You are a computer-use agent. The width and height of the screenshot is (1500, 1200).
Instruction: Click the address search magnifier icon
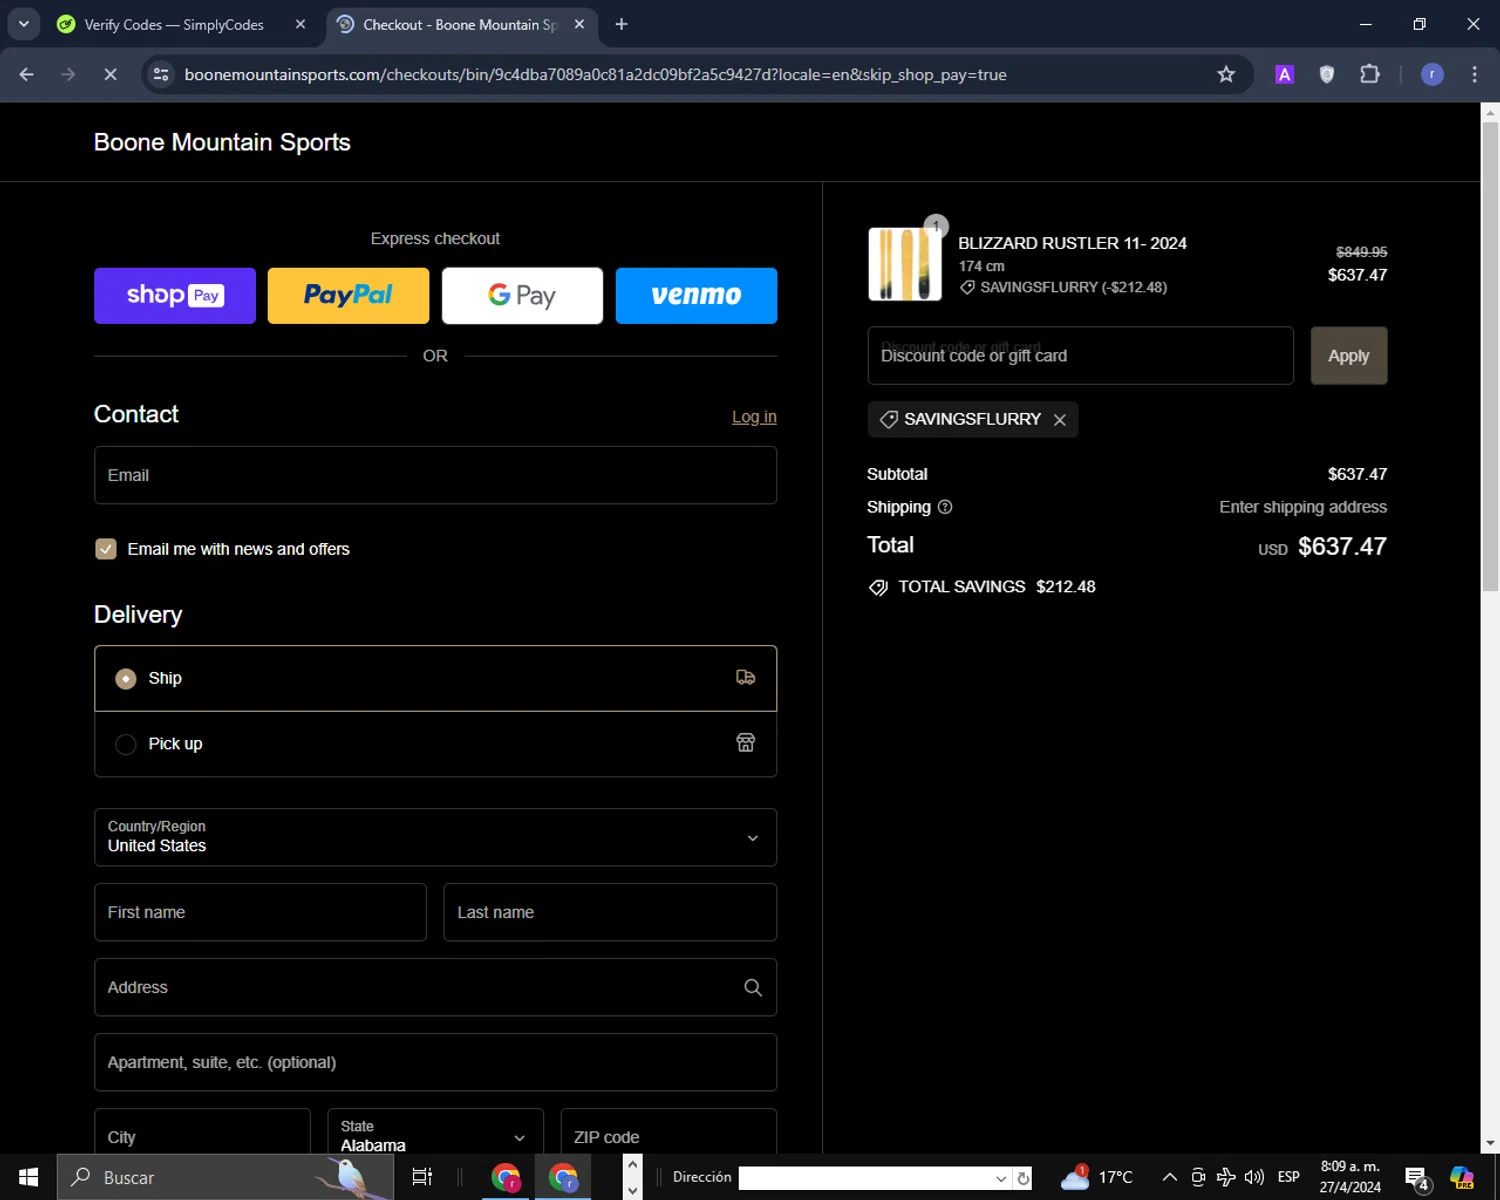point(753,988)
